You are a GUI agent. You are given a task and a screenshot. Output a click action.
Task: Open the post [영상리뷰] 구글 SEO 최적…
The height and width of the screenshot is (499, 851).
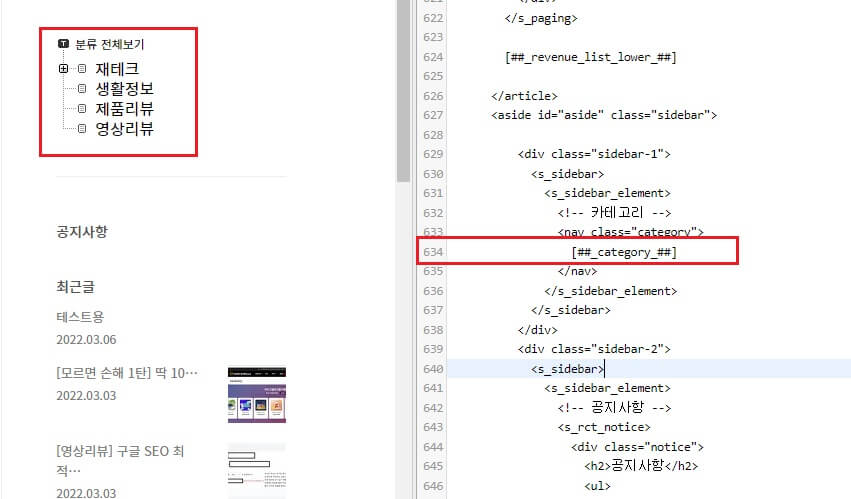pos(120,460)
